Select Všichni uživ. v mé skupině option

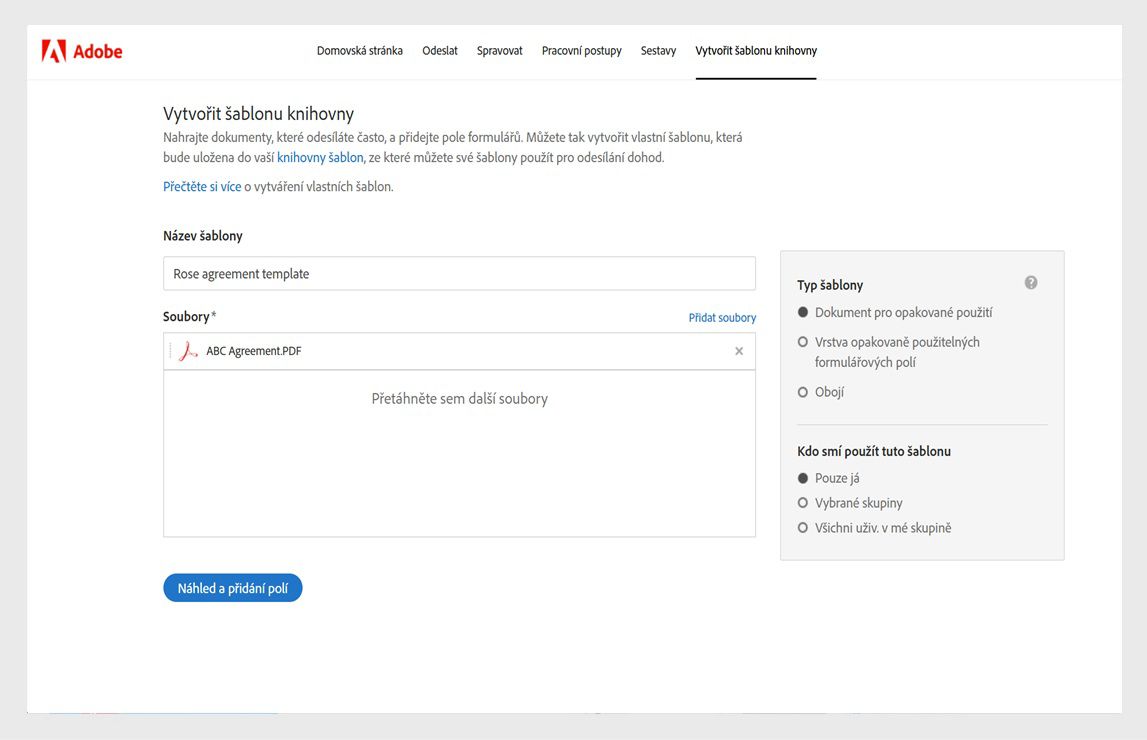tap(803, 528)
